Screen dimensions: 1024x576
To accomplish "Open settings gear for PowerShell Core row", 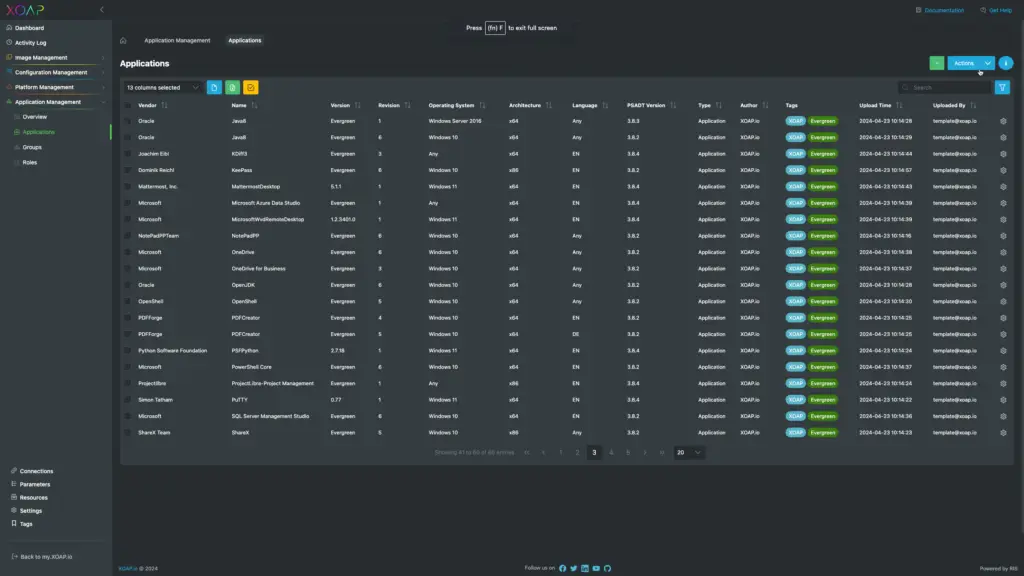I will [x=1003, y=367].
